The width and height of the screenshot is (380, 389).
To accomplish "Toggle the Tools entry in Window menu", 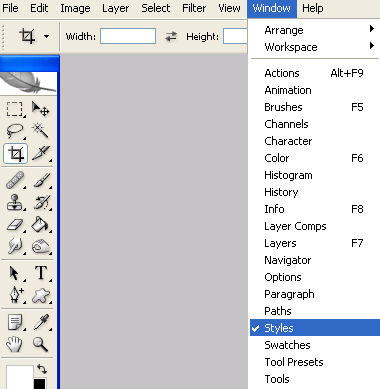I will 315,379.
